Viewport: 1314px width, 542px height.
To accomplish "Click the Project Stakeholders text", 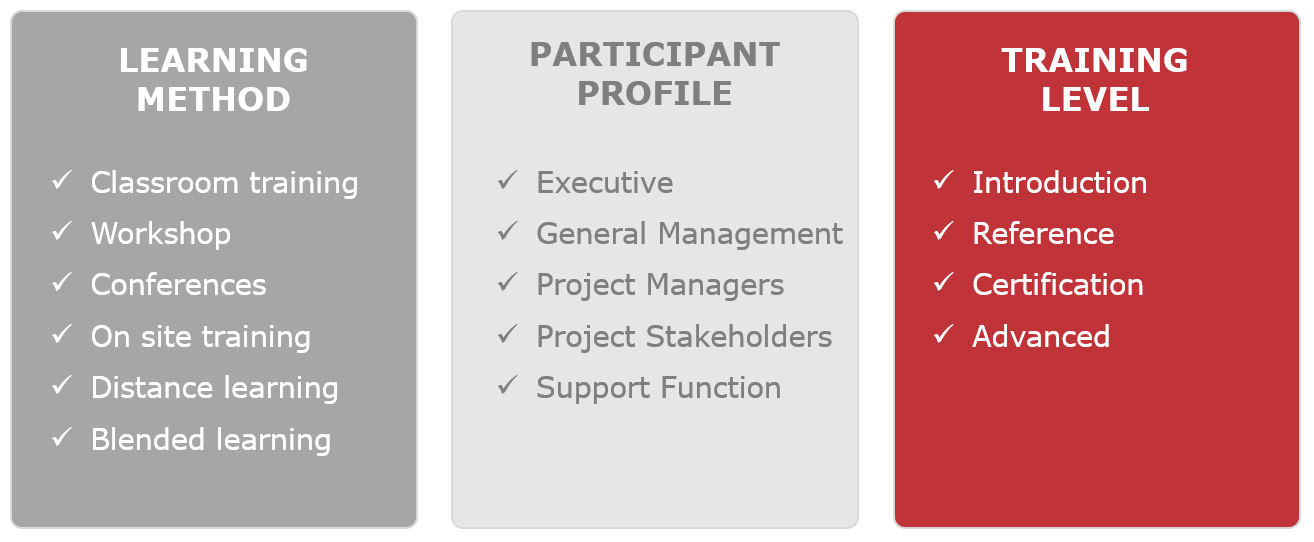I will [x=684, y=337].
